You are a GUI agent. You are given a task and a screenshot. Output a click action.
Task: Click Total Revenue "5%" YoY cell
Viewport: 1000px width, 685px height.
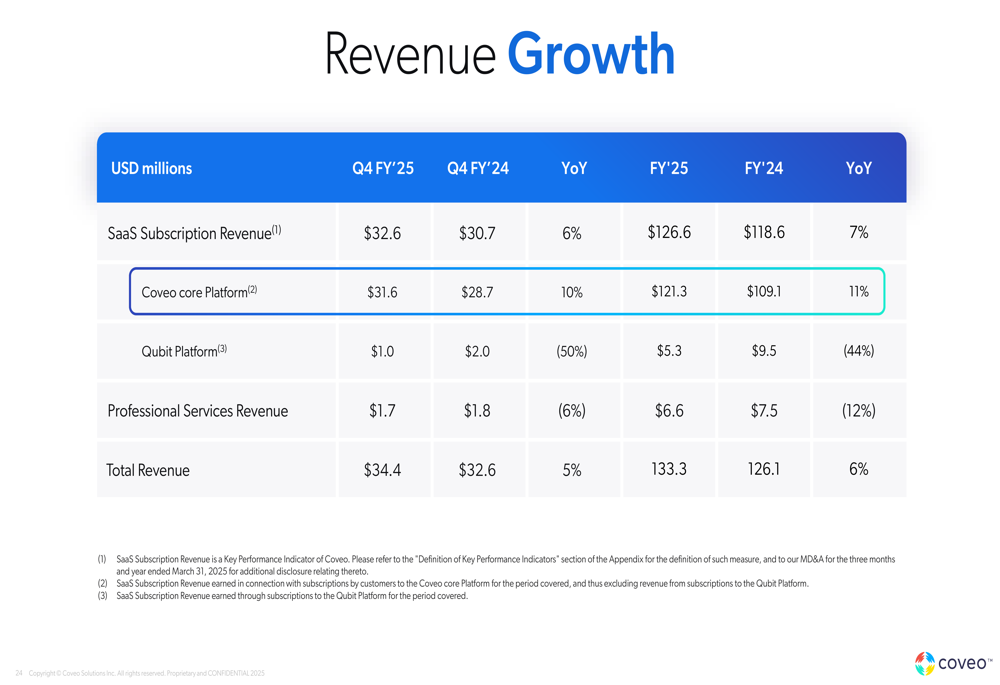click(572, 470)
